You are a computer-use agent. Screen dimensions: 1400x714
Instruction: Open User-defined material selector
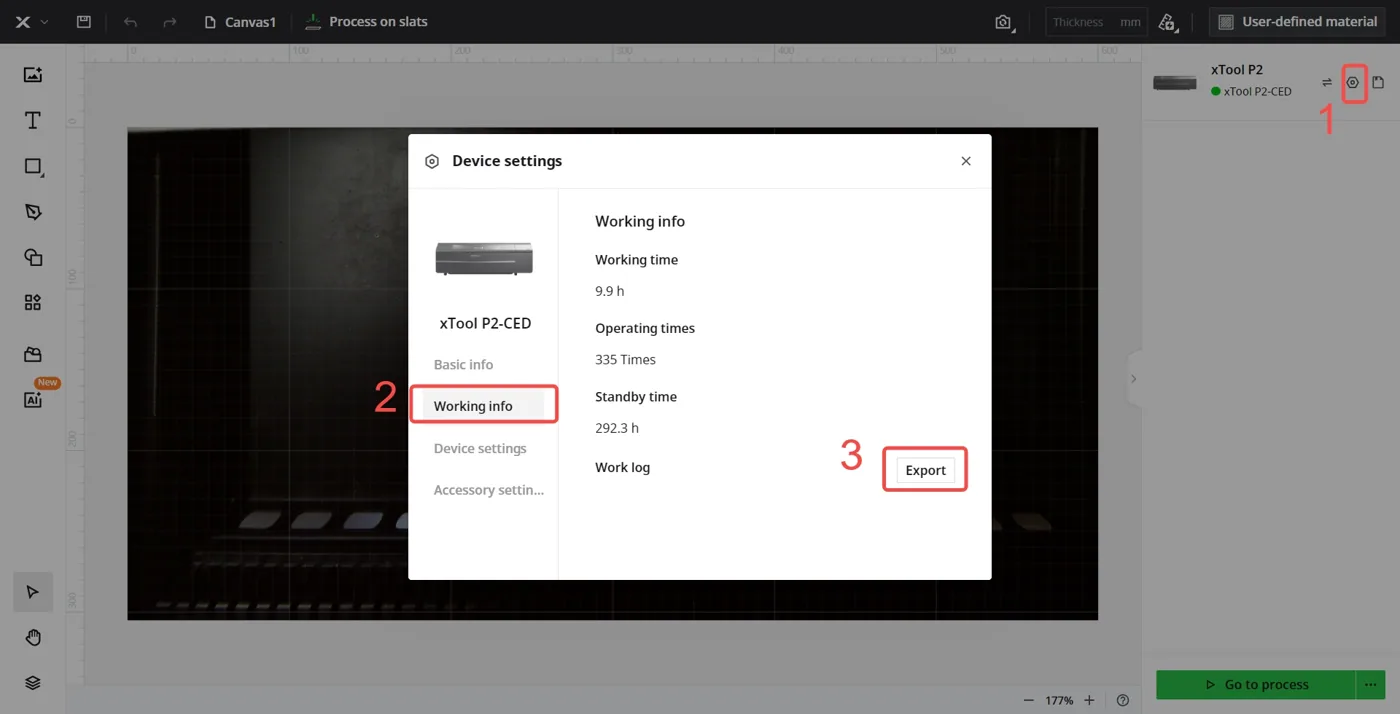click(1297, 22)
